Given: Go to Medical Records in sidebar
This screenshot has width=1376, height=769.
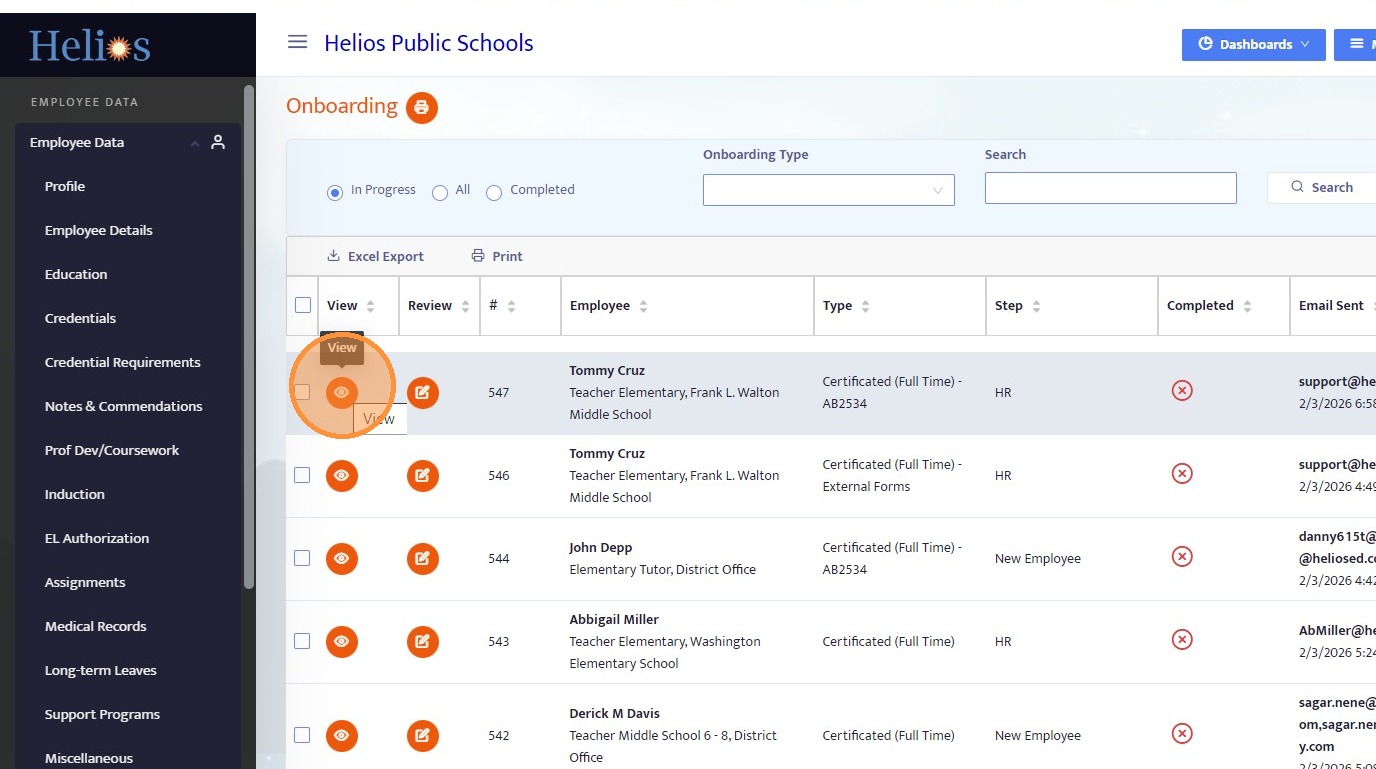Looking at the screenshot, I should [95, 626].
